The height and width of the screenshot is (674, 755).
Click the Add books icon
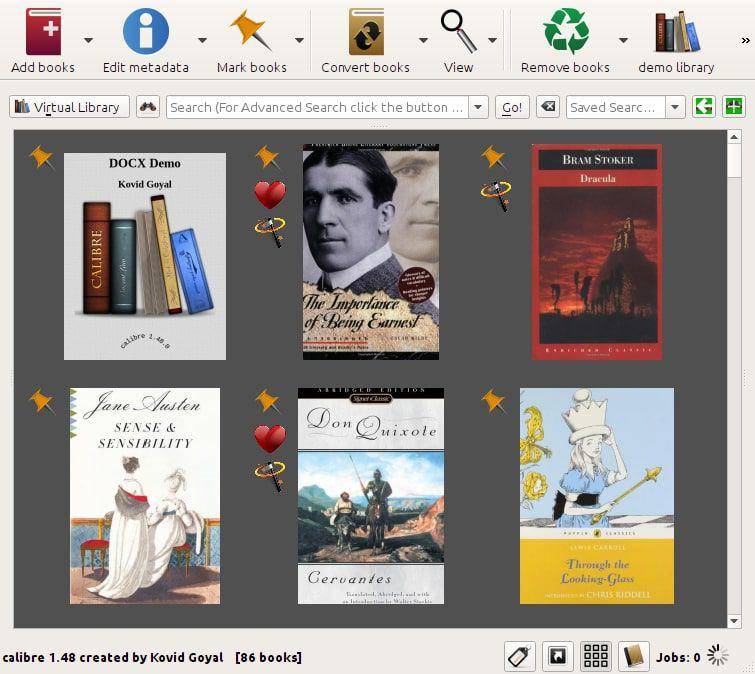[43, 32]
